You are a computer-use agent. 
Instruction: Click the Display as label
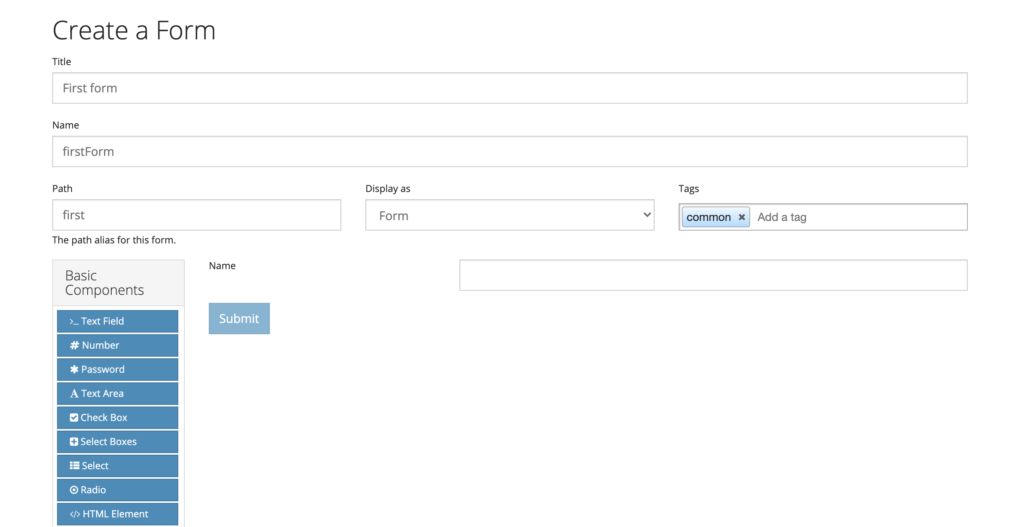click(388, 189)
